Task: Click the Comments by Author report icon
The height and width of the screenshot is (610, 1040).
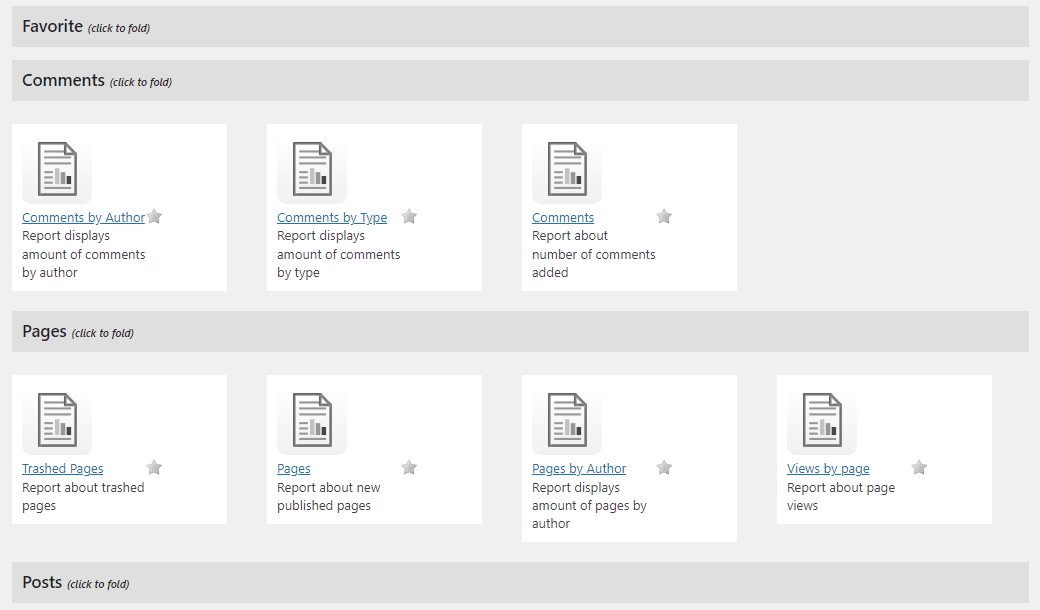Action: [57, 169]
